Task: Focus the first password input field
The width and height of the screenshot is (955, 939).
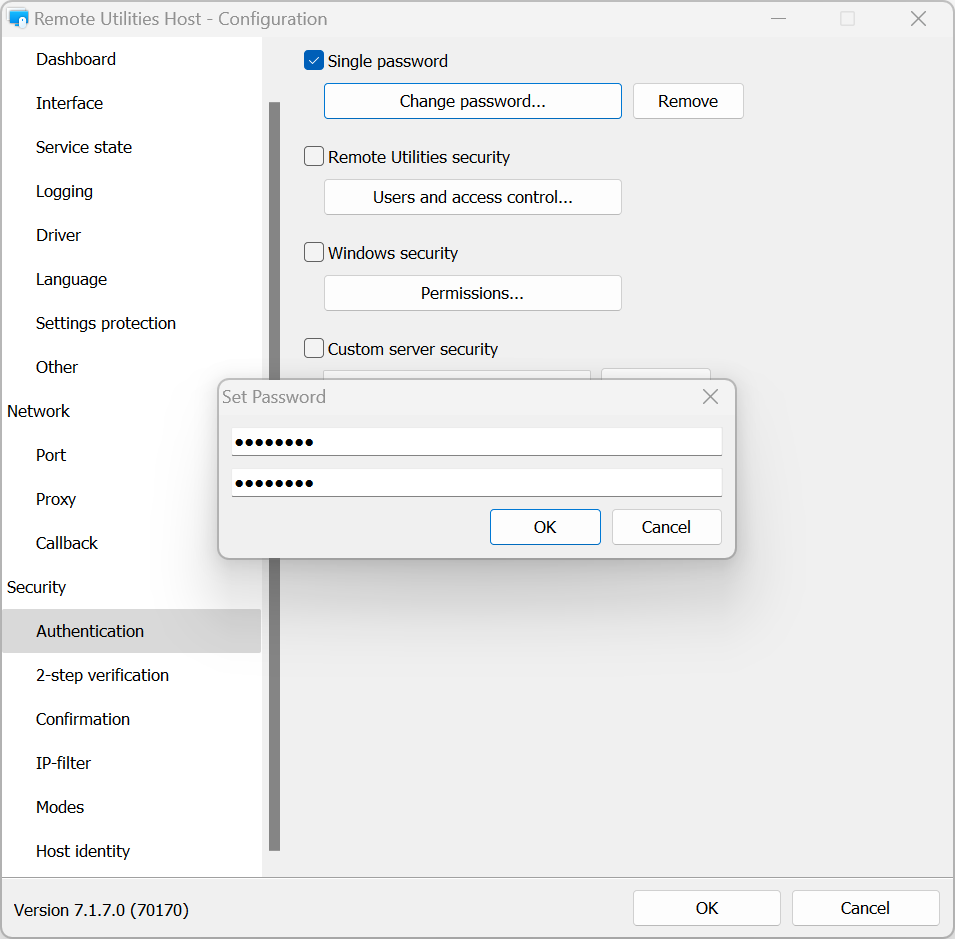Action: pyautogui.click(x=476, y=442)
